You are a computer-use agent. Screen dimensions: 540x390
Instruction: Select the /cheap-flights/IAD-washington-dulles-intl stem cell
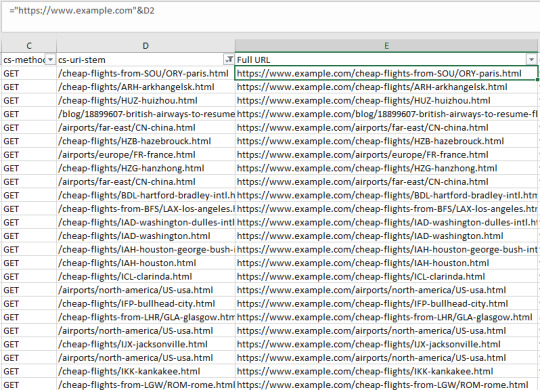pos(146,223)
